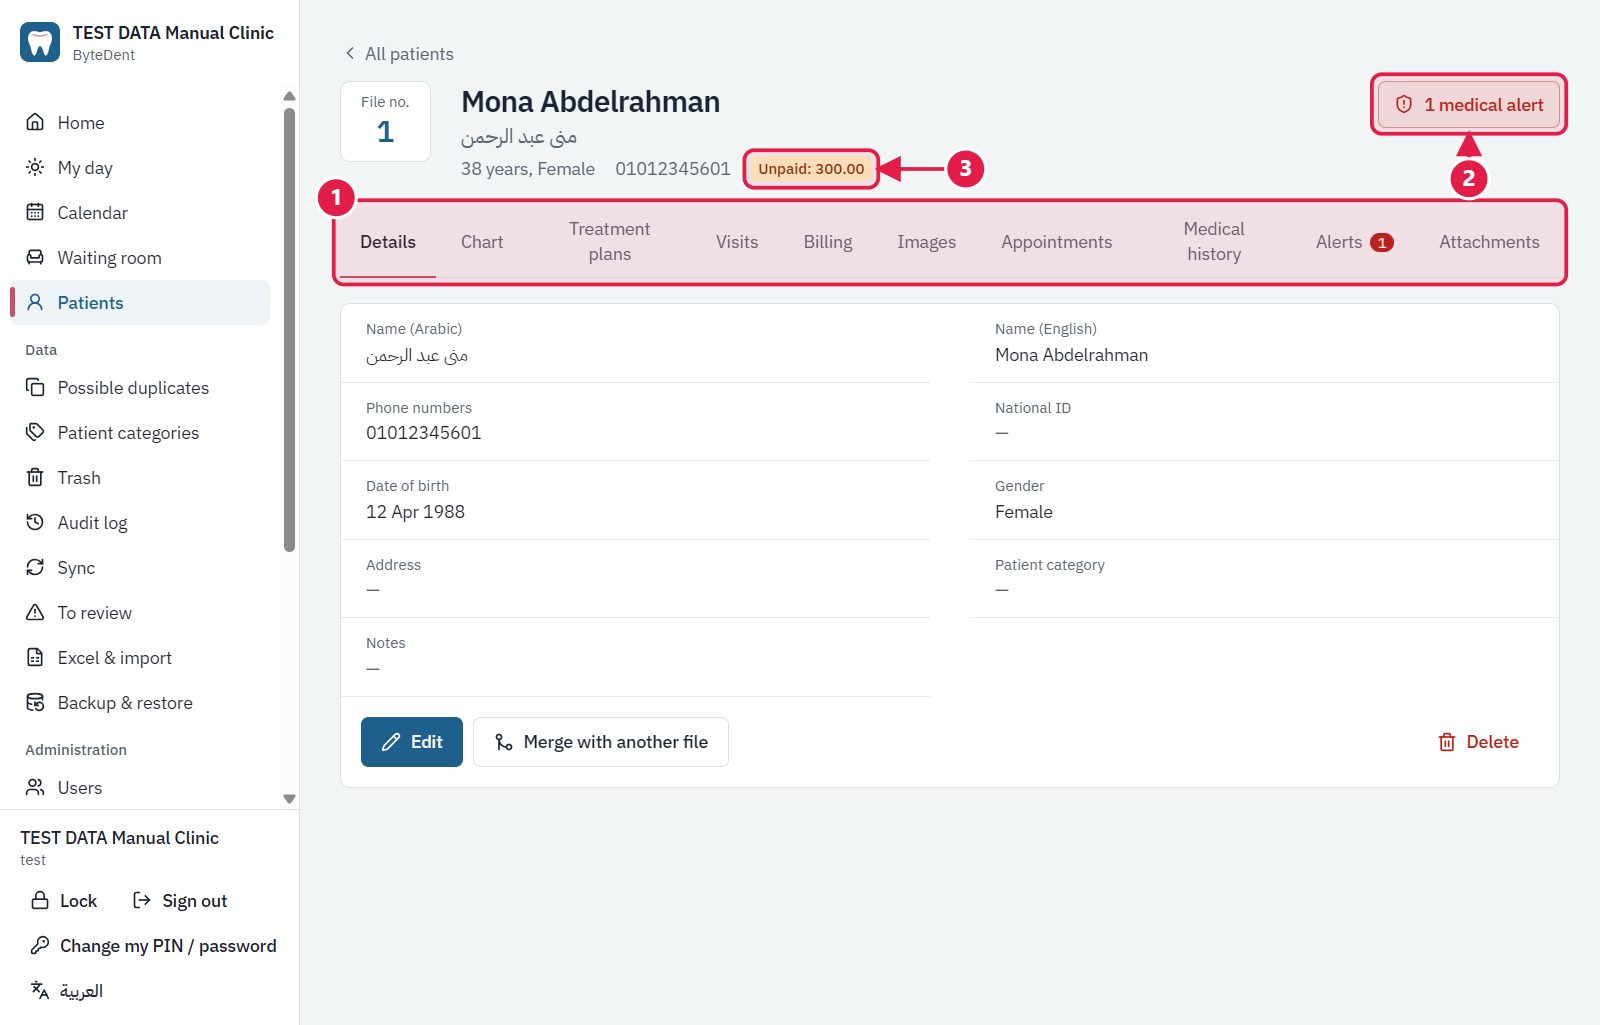Click the File no. 1 box
The width and height of the screenshot is (1600, 1025).
385,121
